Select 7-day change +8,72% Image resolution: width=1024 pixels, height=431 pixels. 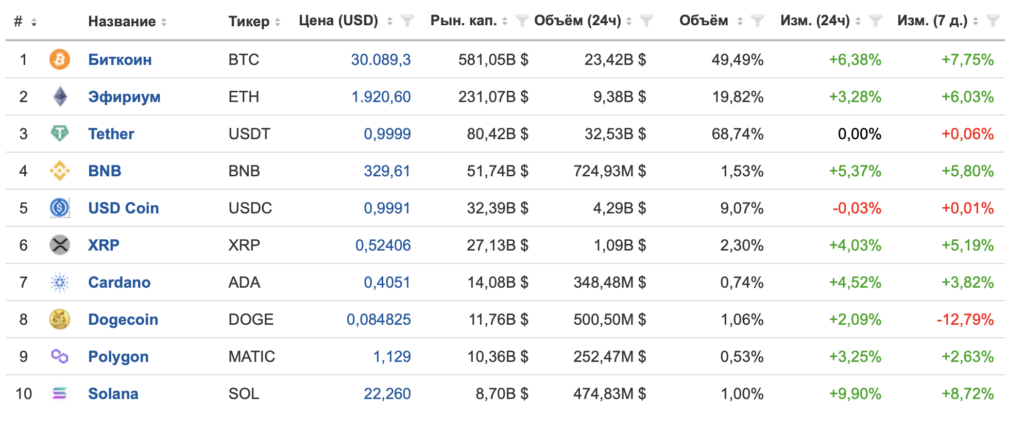coord(967,394)
